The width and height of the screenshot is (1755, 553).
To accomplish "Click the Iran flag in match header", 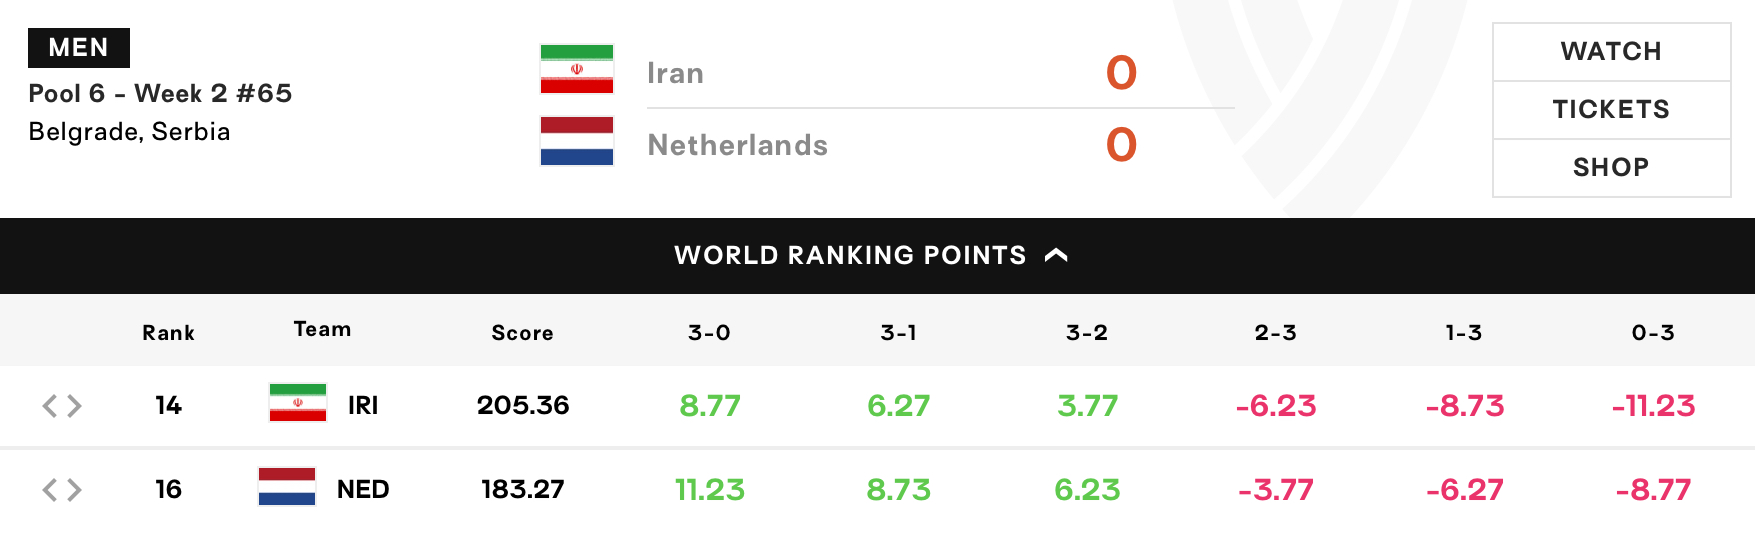I will (x=577, y=69).
